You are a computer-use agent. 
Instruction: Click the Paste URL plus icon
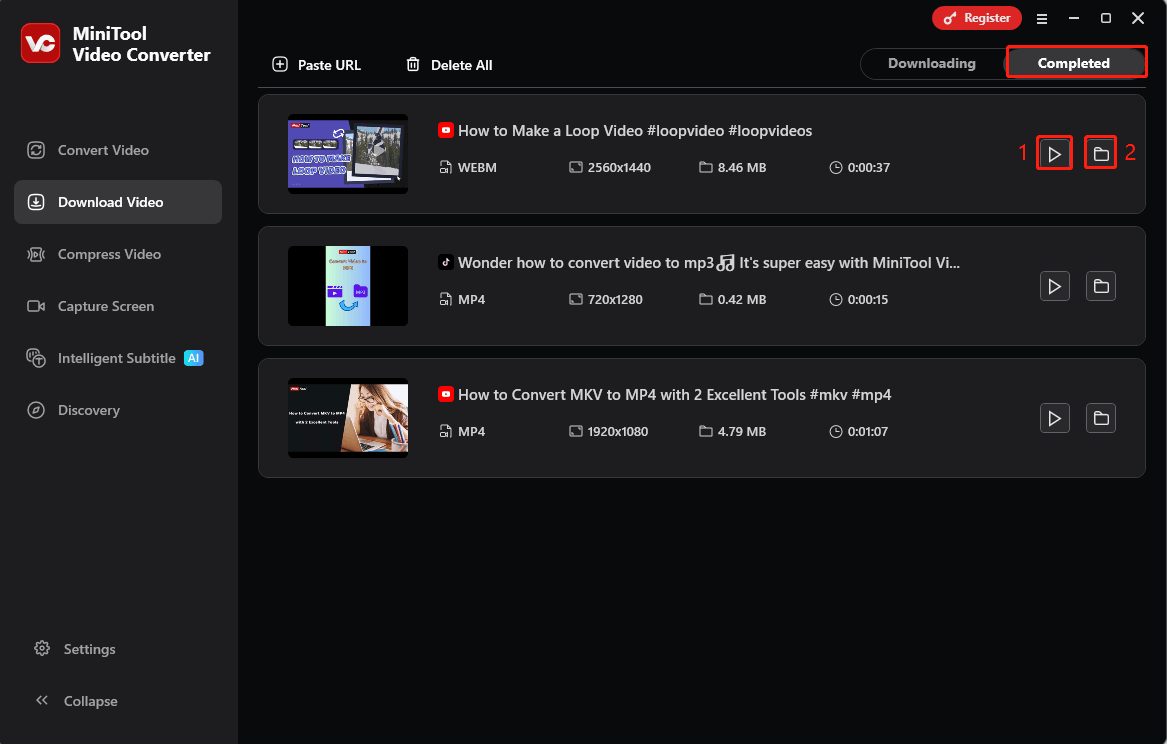click(280, 64)
